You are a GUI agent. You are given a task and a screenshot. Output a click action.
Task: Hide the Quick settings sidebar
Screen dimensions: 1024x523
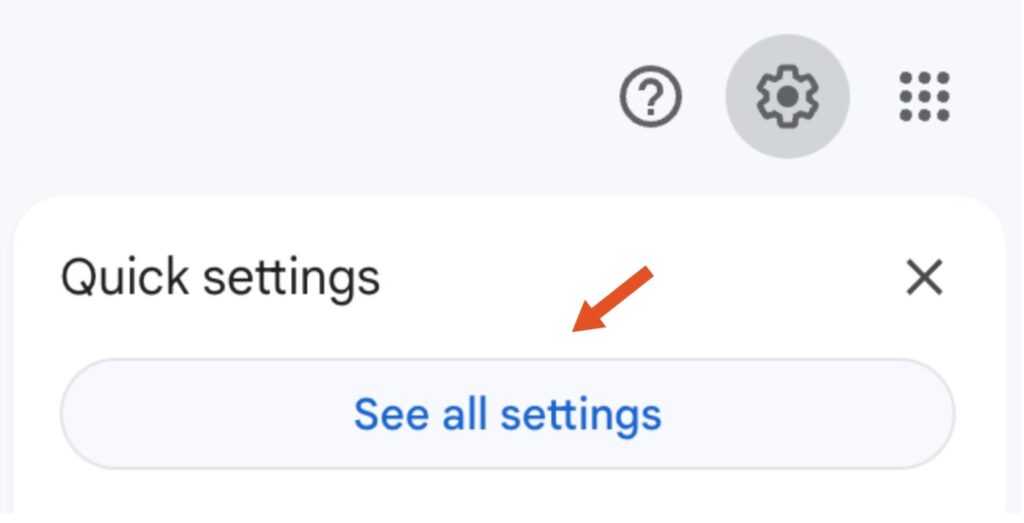click(x=924, y=277)
